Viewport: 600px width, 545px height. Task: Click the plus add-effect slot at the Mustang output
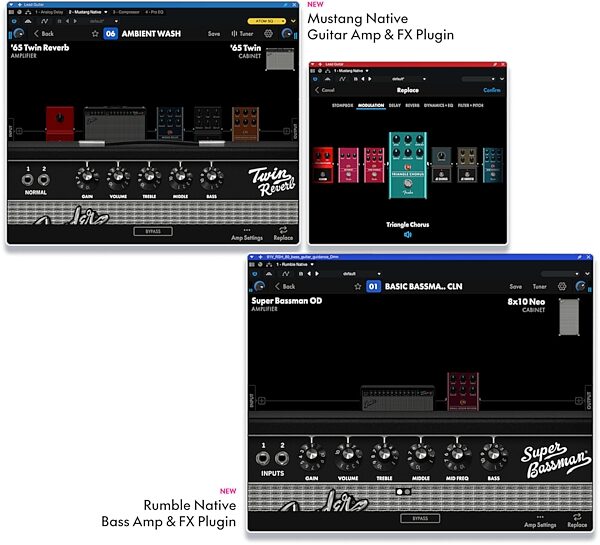coord(286,131)
